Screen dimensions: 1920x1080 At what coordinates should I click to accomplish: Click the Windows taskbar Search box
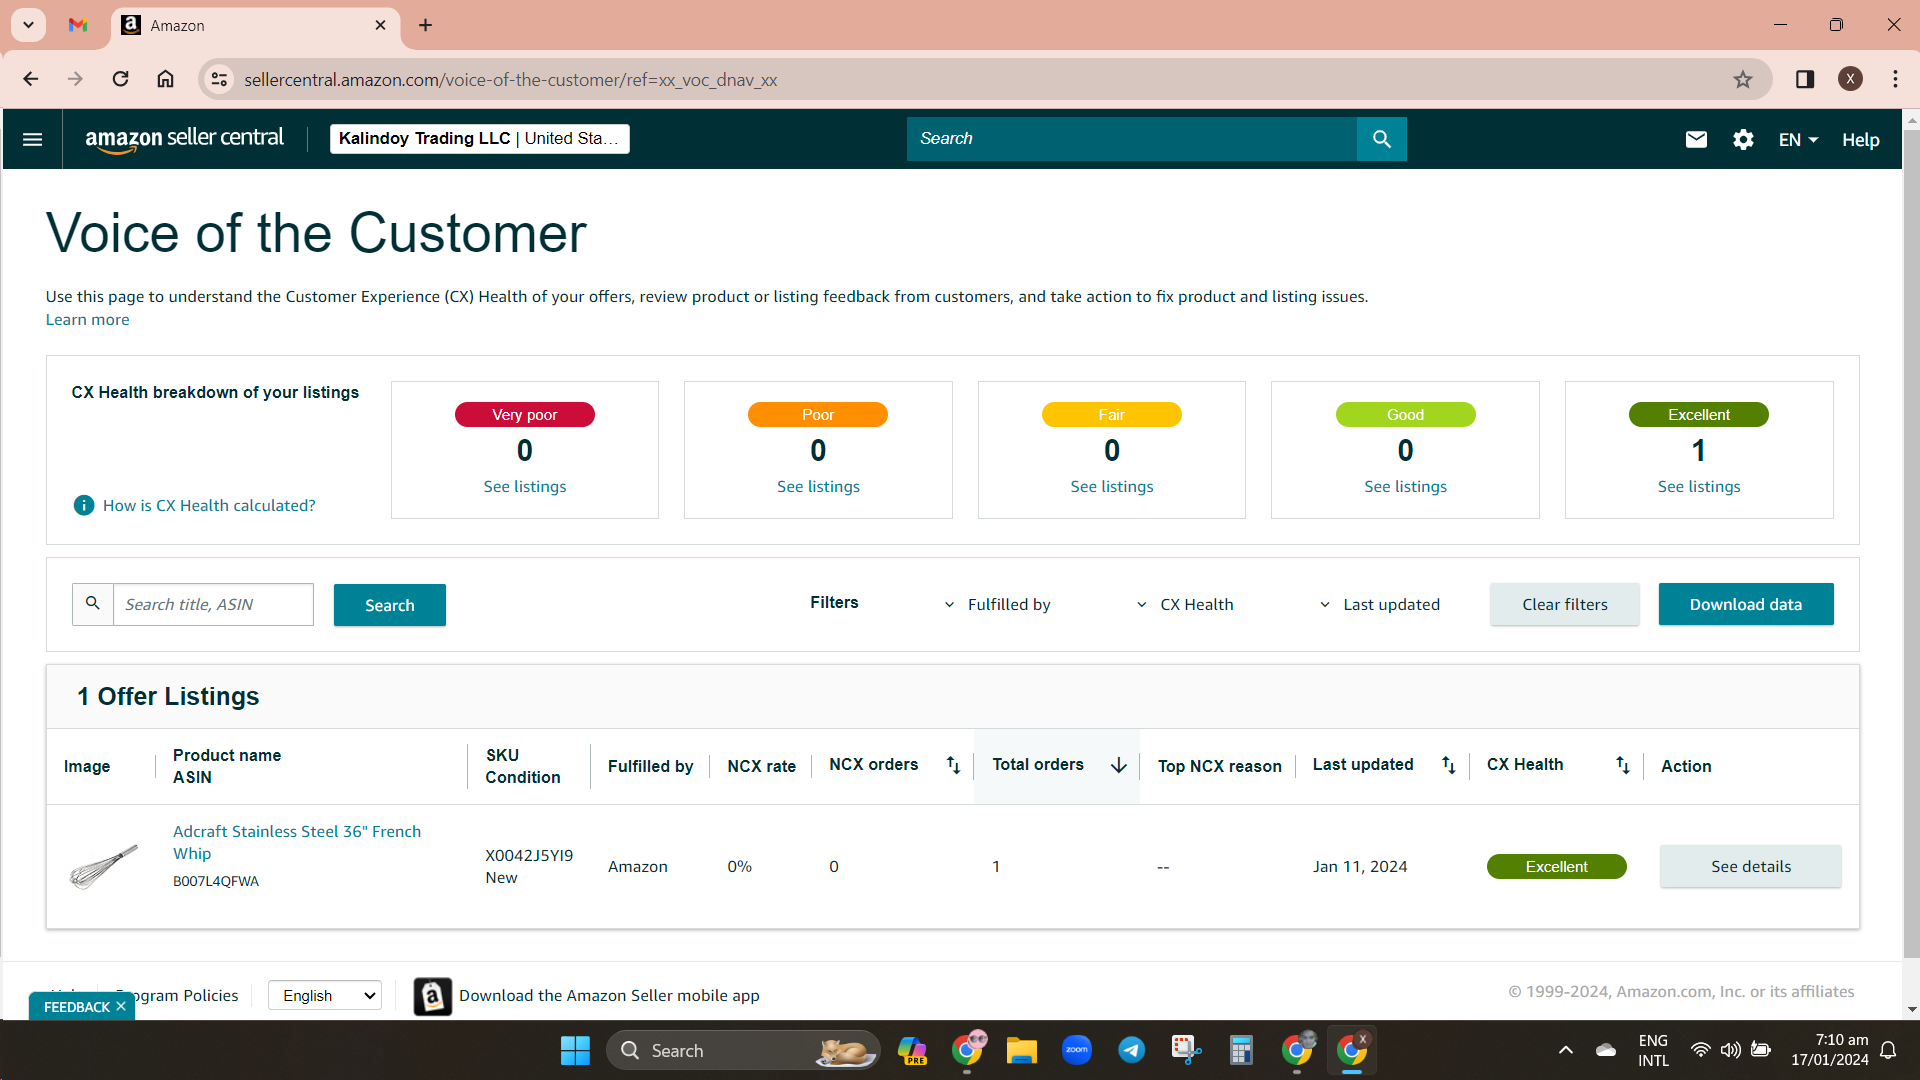(x=742, y=1050)
